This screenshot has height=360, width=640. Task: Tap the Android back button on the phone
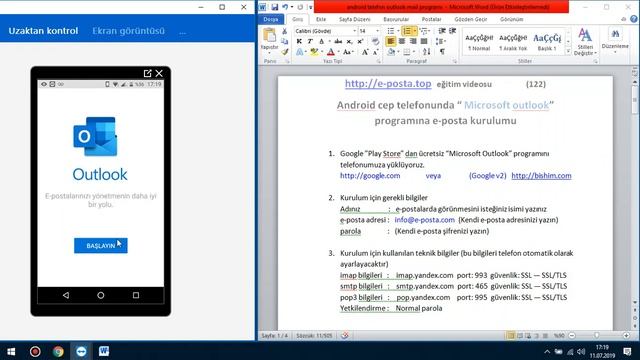(x=66, y=295)
